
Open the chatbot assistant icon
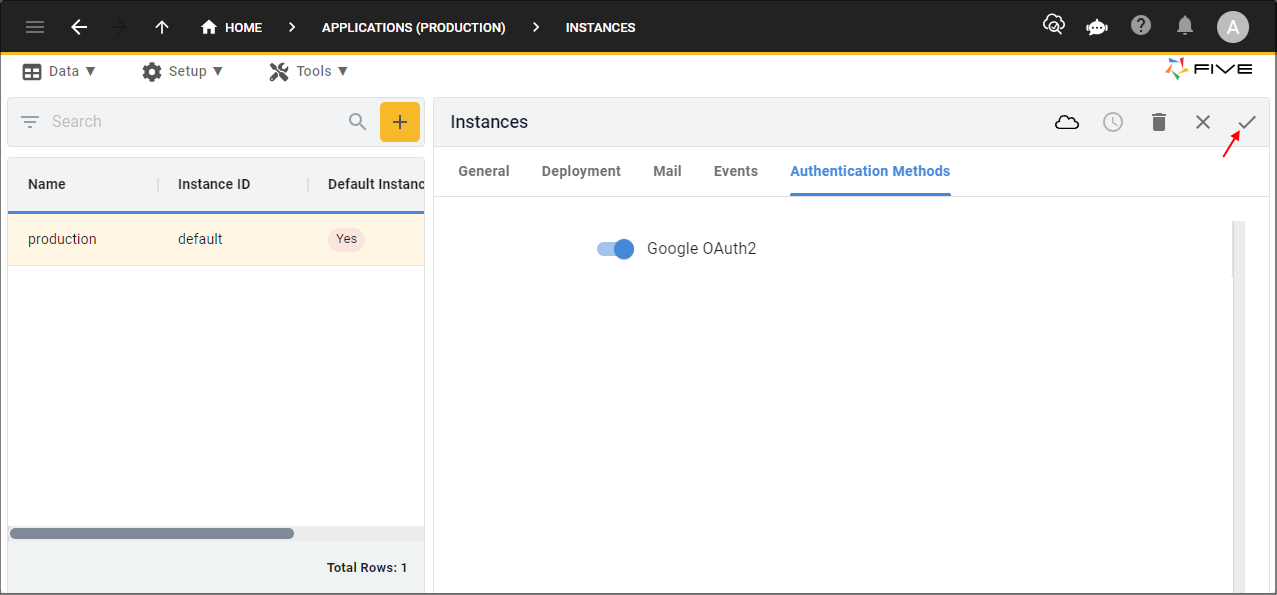pos(1097,27)
